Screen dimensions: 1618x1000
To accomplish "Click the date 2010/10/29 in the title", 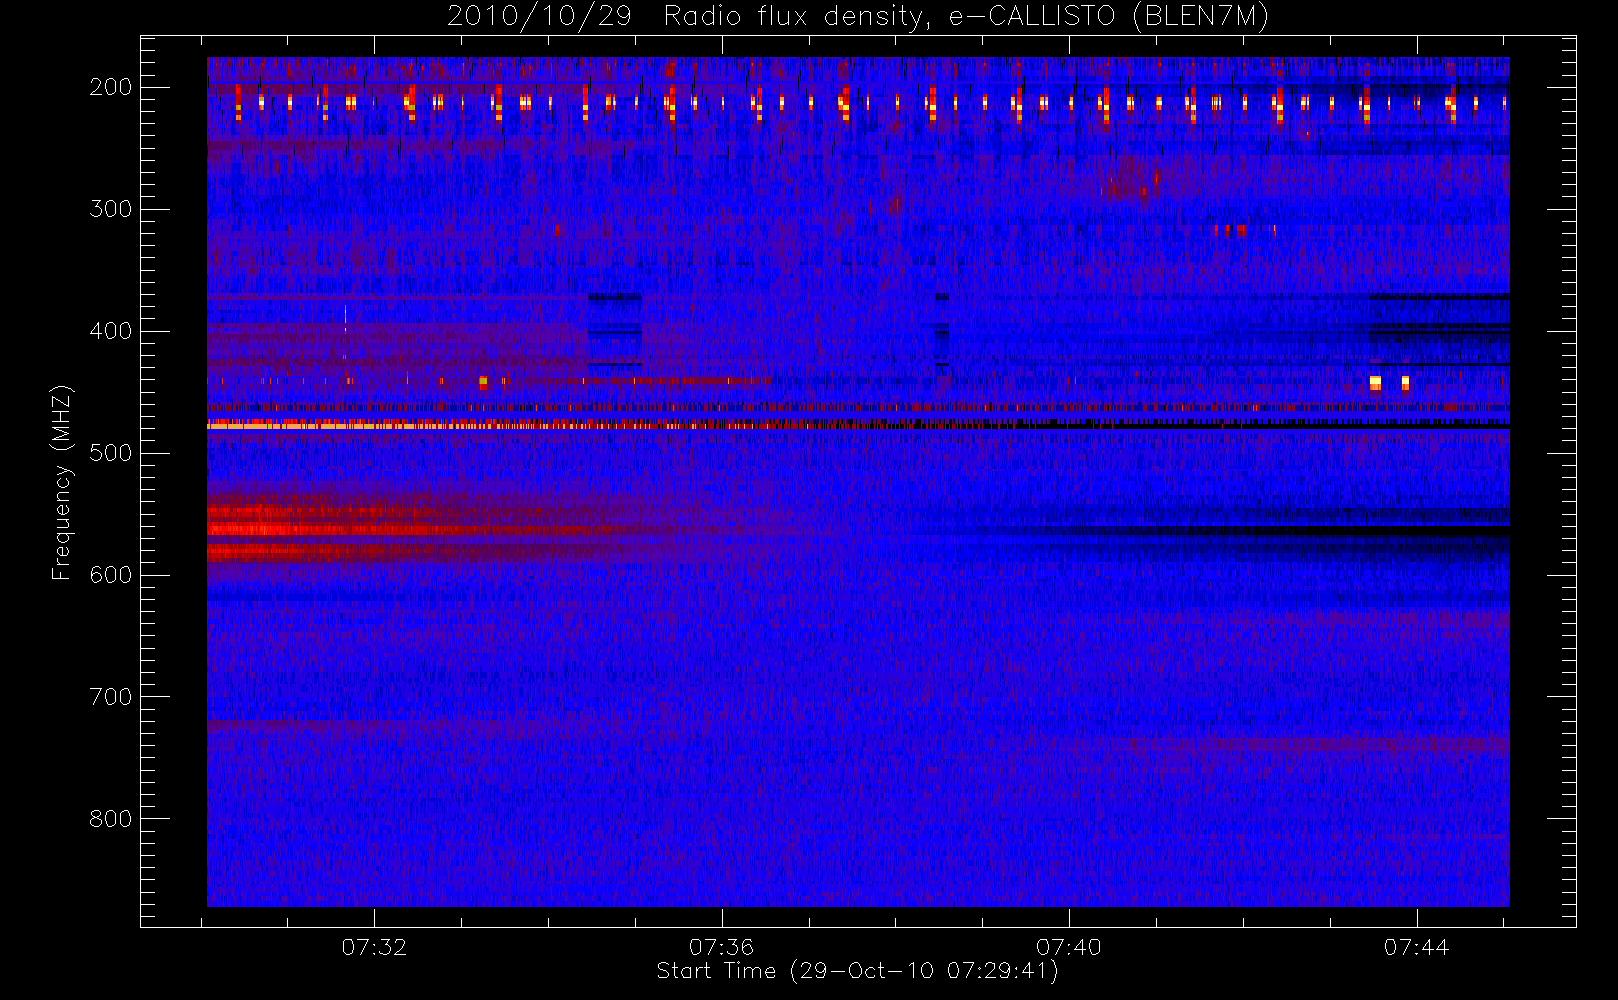I will tap(539, 17).
